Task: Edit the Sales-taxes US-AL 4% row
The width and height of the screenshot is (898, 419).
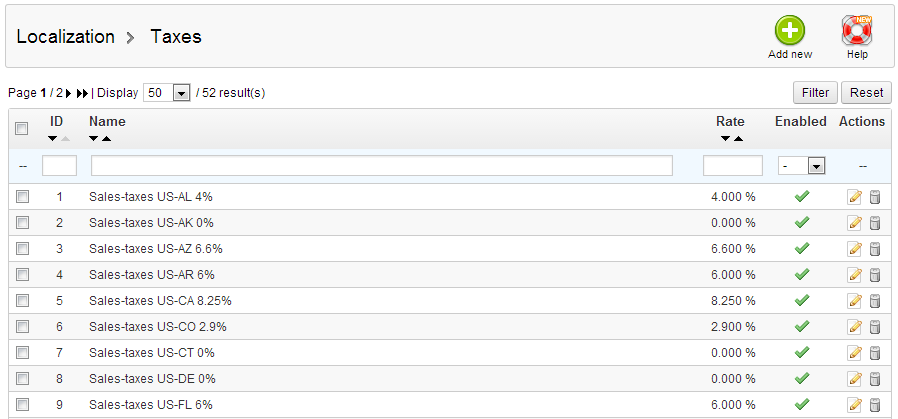Action: (x=854, y=197)
